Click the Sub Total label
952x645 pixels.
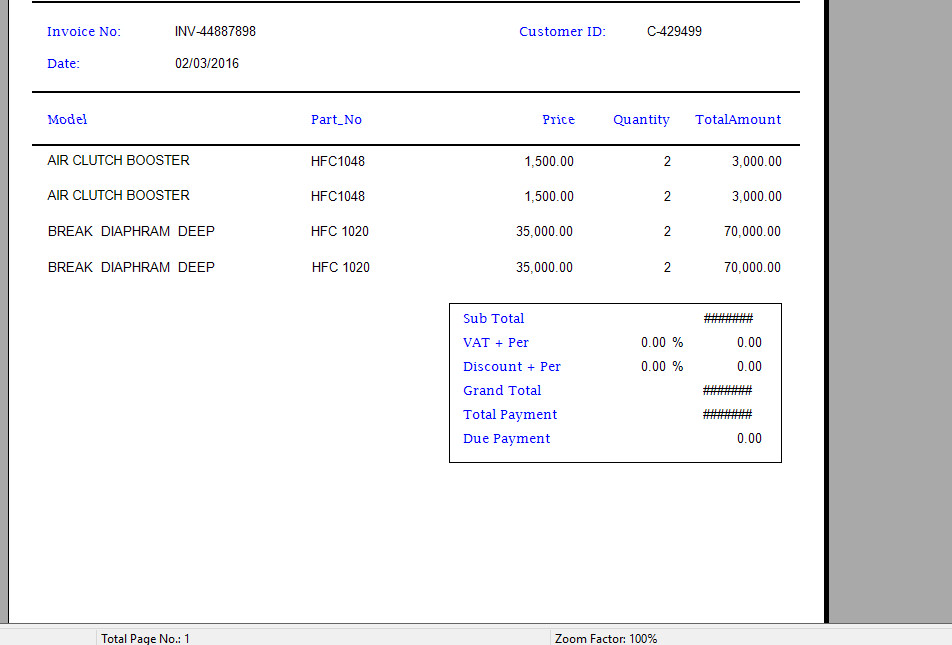(x=494, y=319)
